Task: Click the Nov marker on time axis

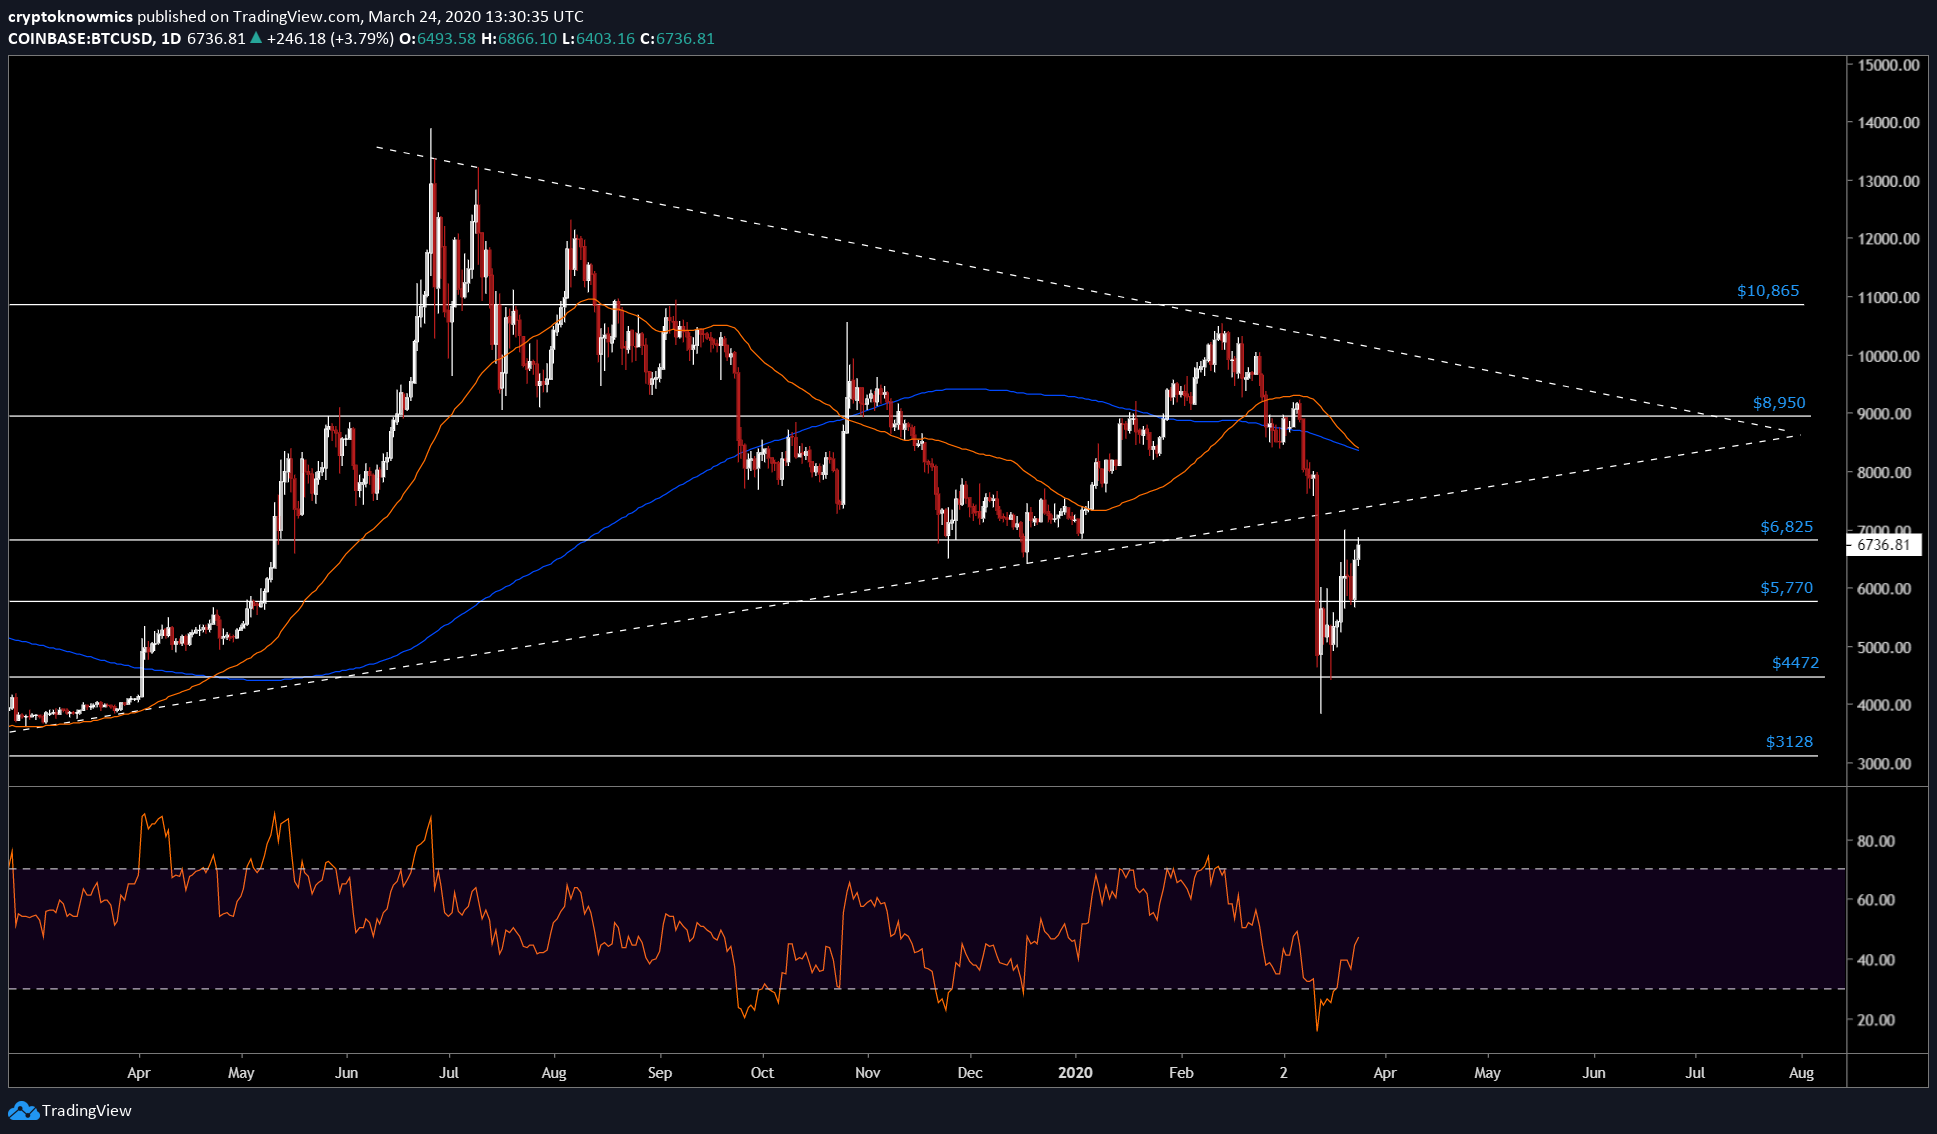Action: (x=867, y=1073)
